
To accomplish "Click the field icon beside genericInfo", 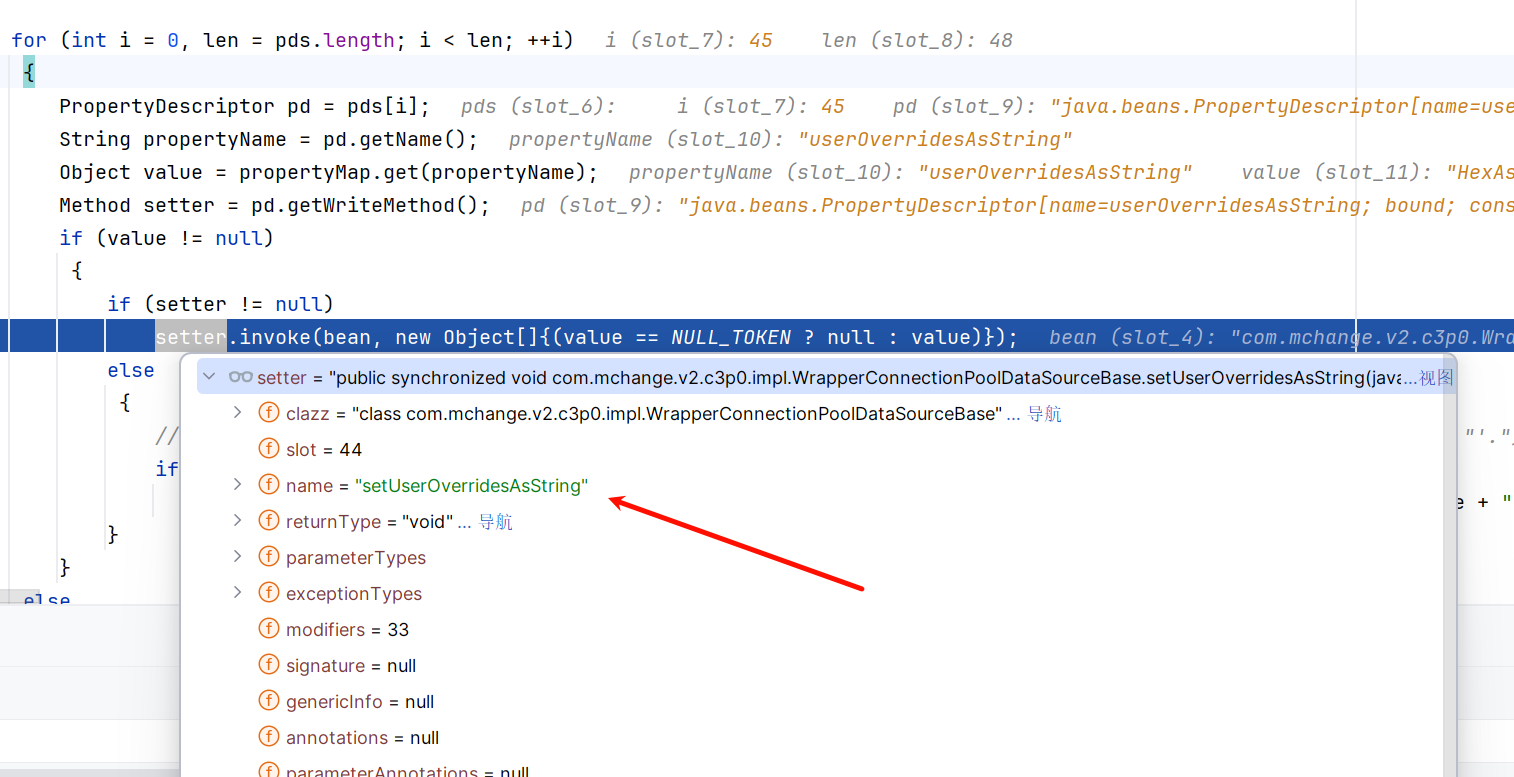I will (268, 701).
